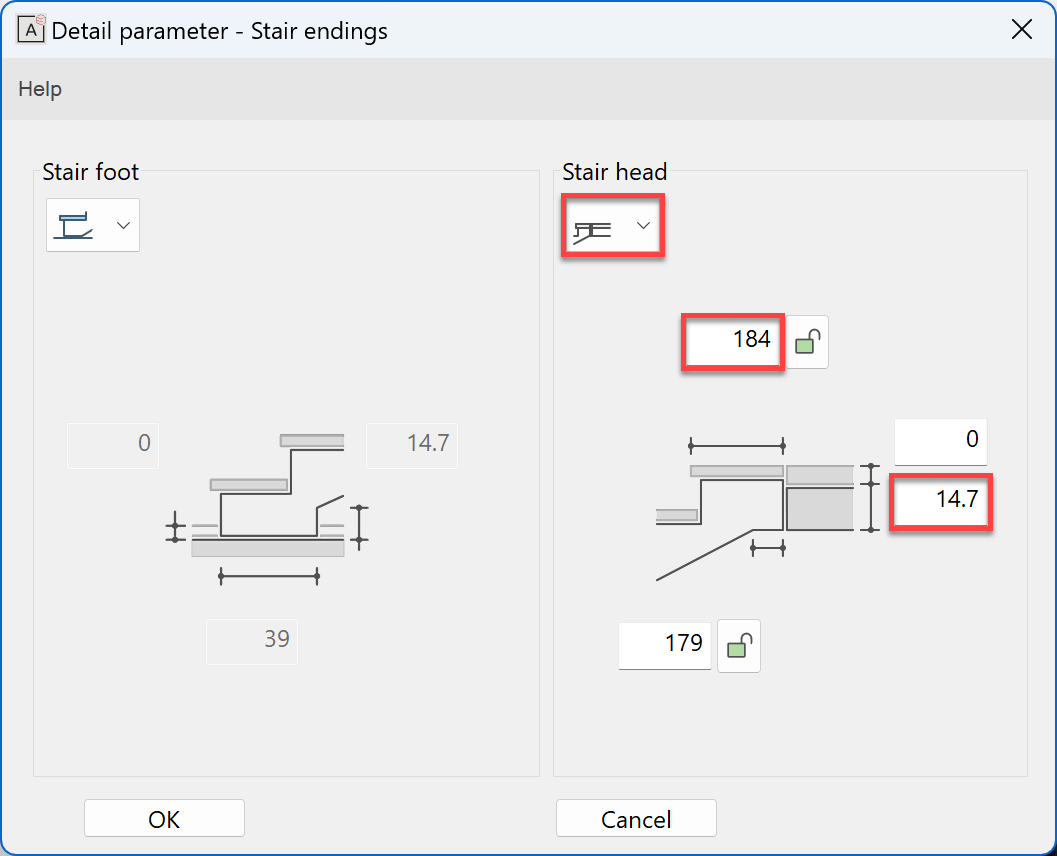The width and height of the screenshot is (1057, 856).
Task: Click the Stair head 184 input field
Action: click(733, 341)
